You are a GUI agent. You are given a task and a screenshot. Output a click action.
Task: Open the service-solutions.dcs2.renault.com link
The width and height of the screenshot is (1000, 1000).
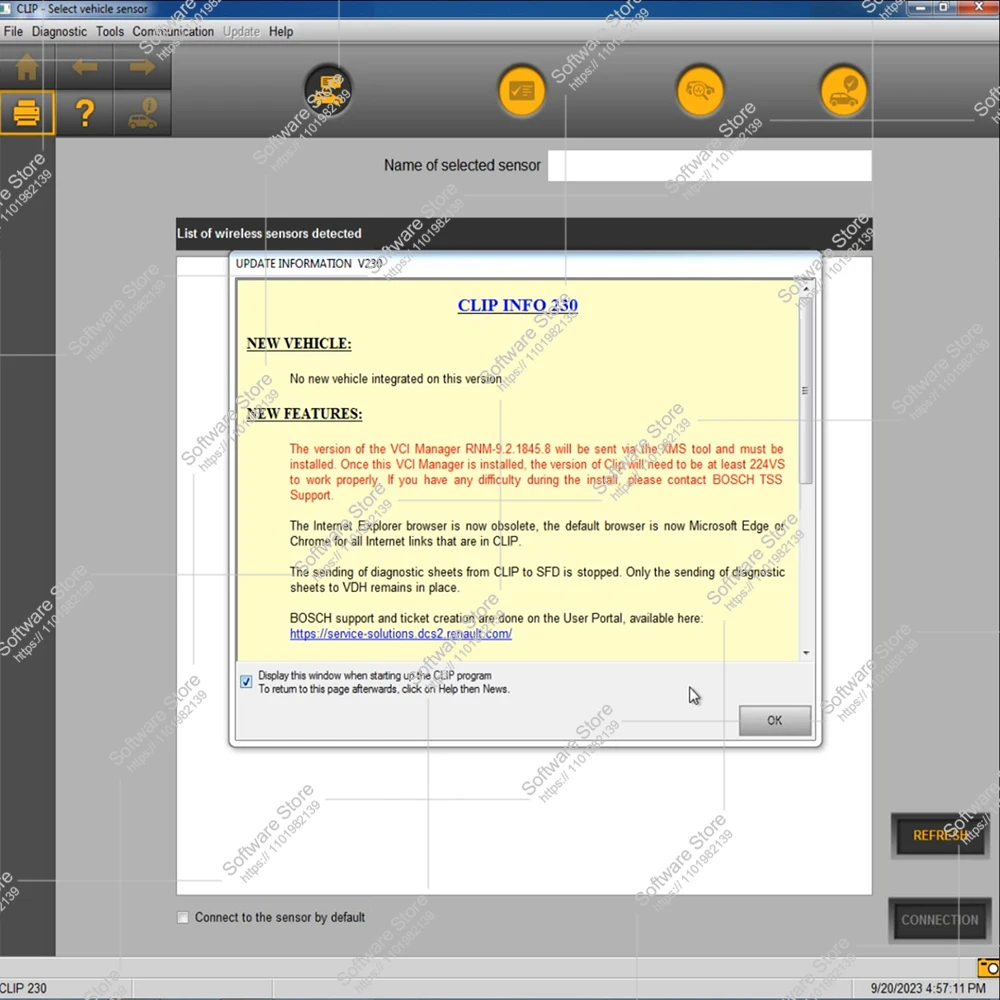(401, 633)
